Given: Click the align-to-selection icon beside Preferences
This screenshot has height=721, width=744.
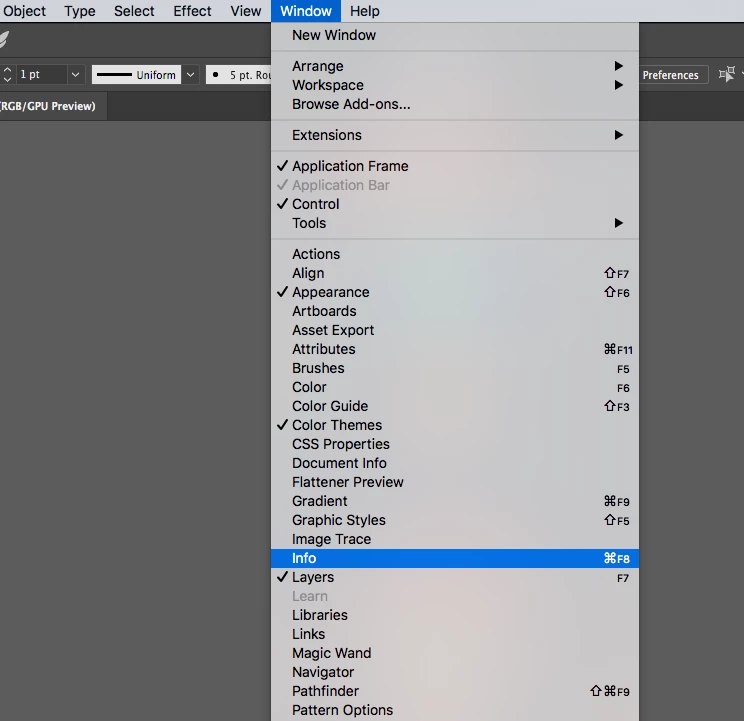Looking at the screenshot, I should (x=727, y=74).
